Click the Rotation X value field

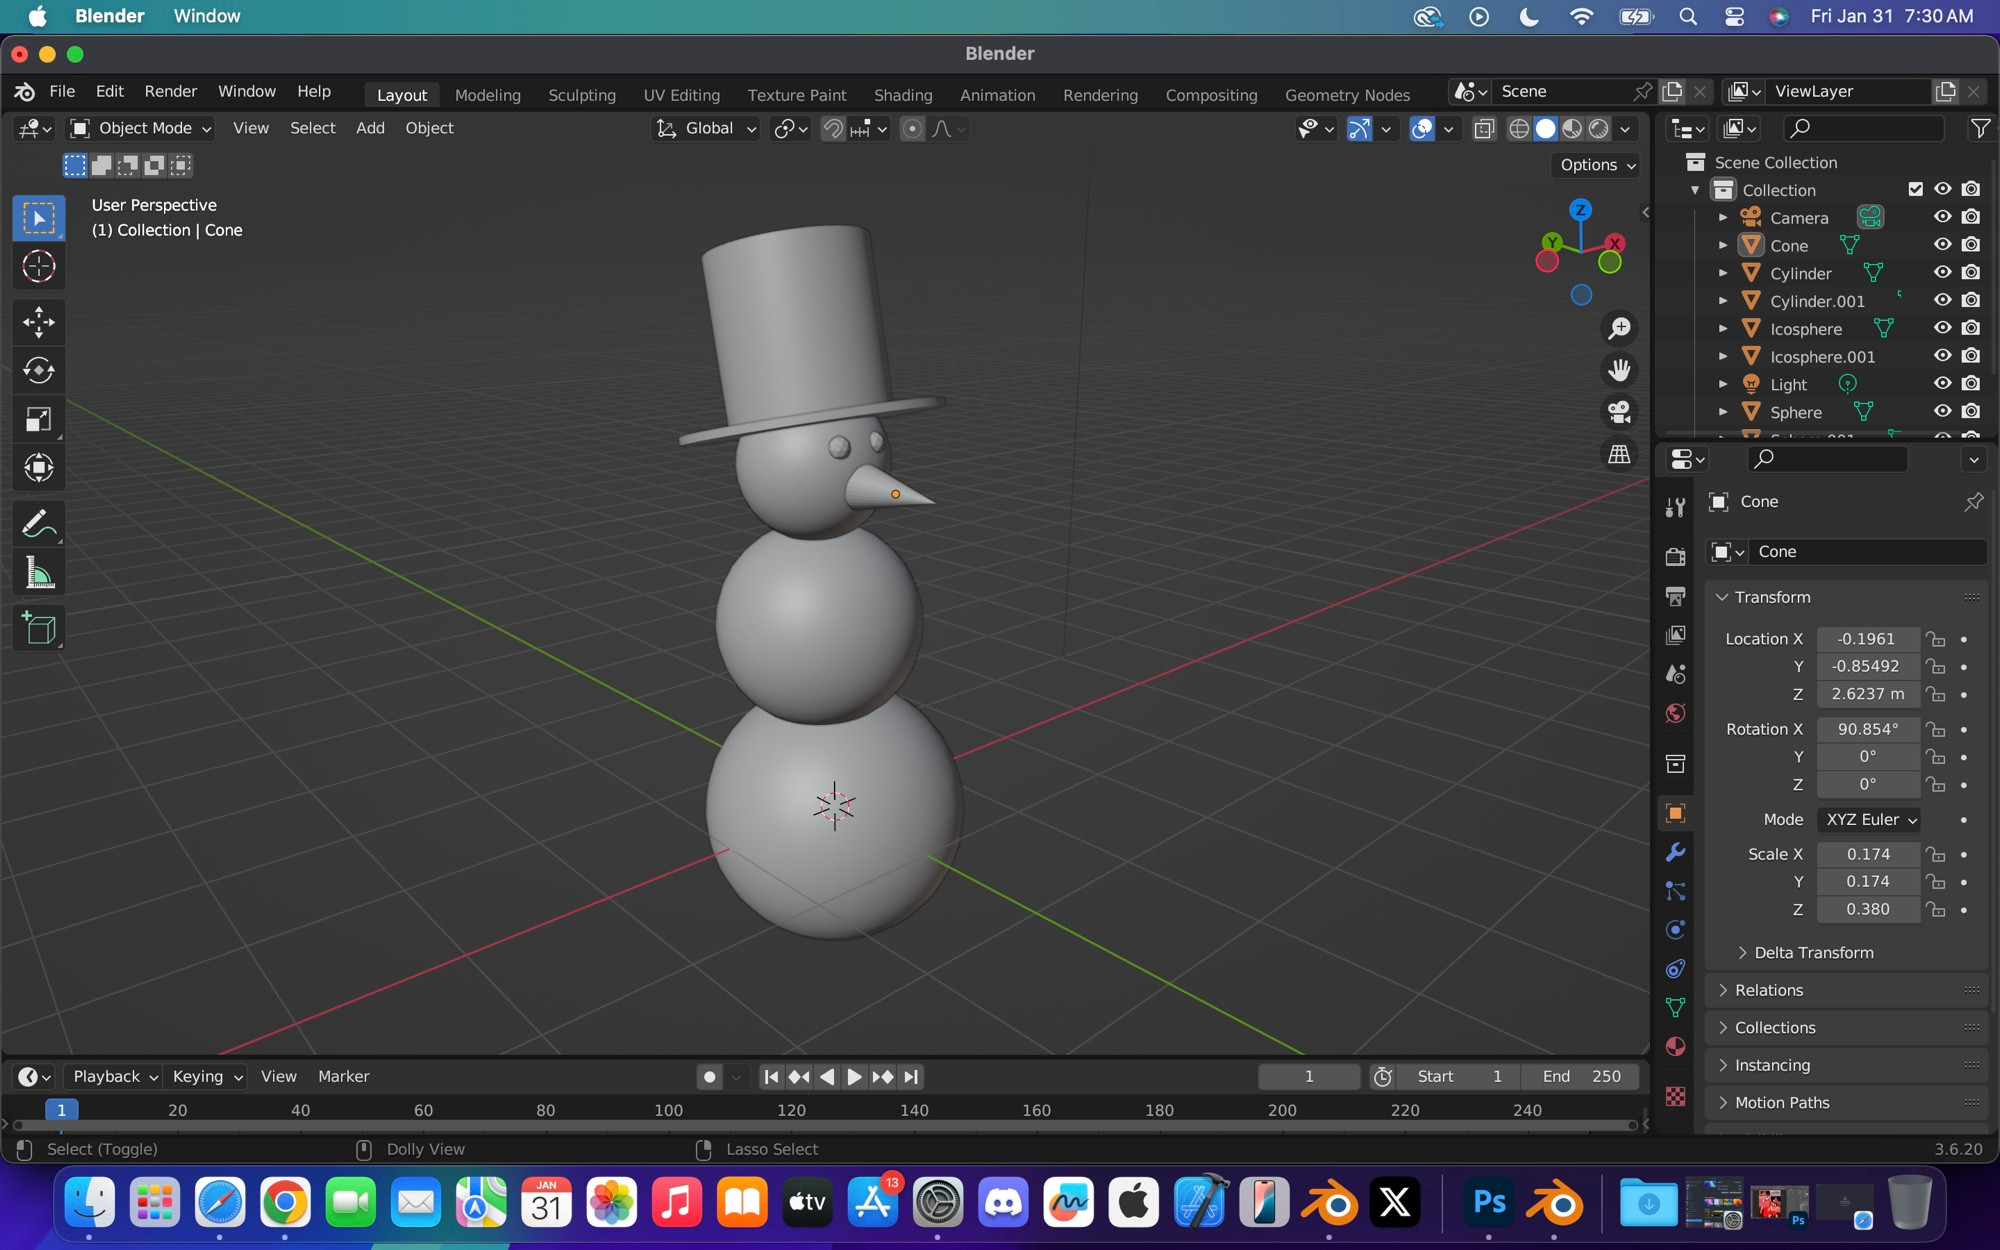click(x=1867, y=729)
